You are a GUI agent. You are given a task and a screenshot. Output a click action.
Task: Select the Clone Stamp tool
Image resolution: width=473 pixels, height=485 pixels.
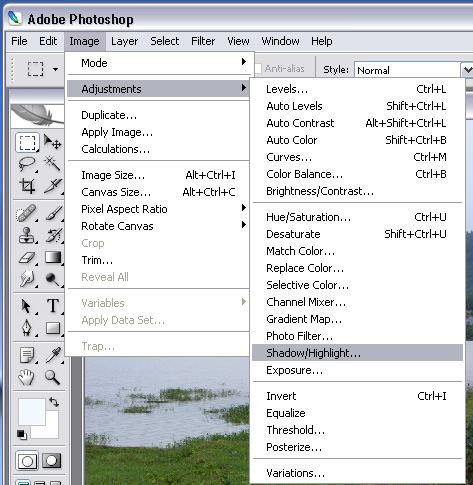(27, 235)
